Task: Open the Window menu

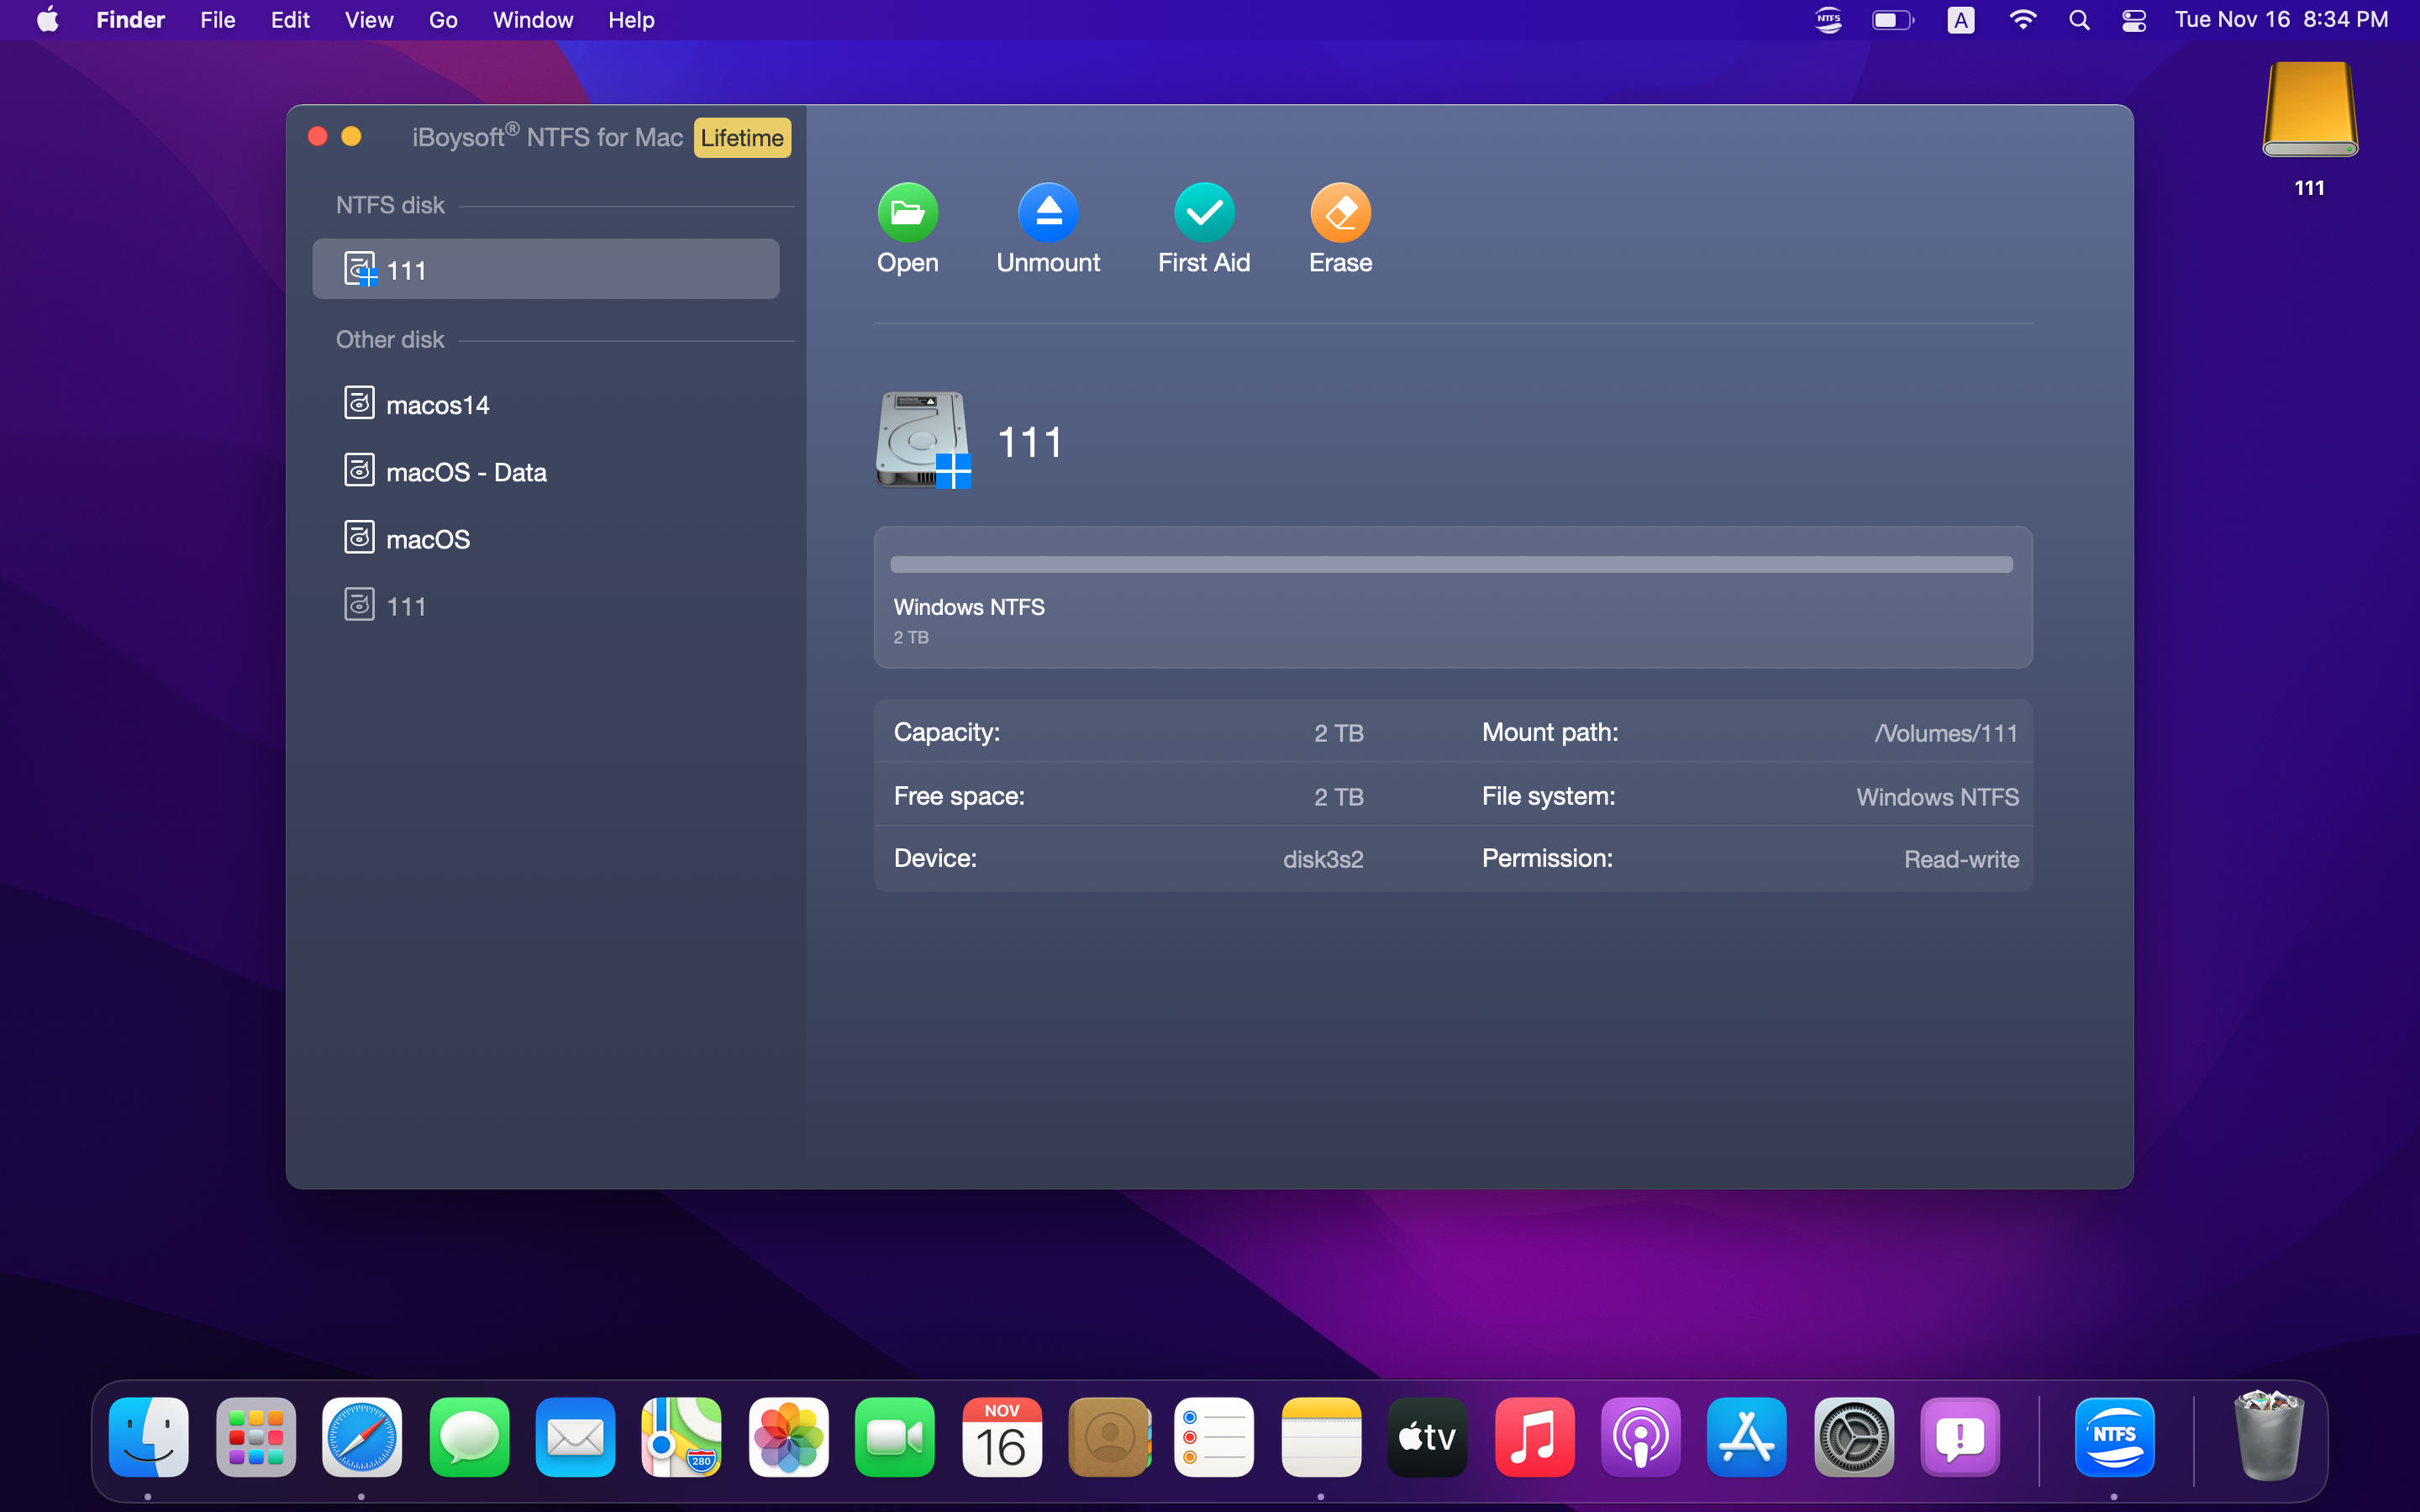Action: click(532, 19)
